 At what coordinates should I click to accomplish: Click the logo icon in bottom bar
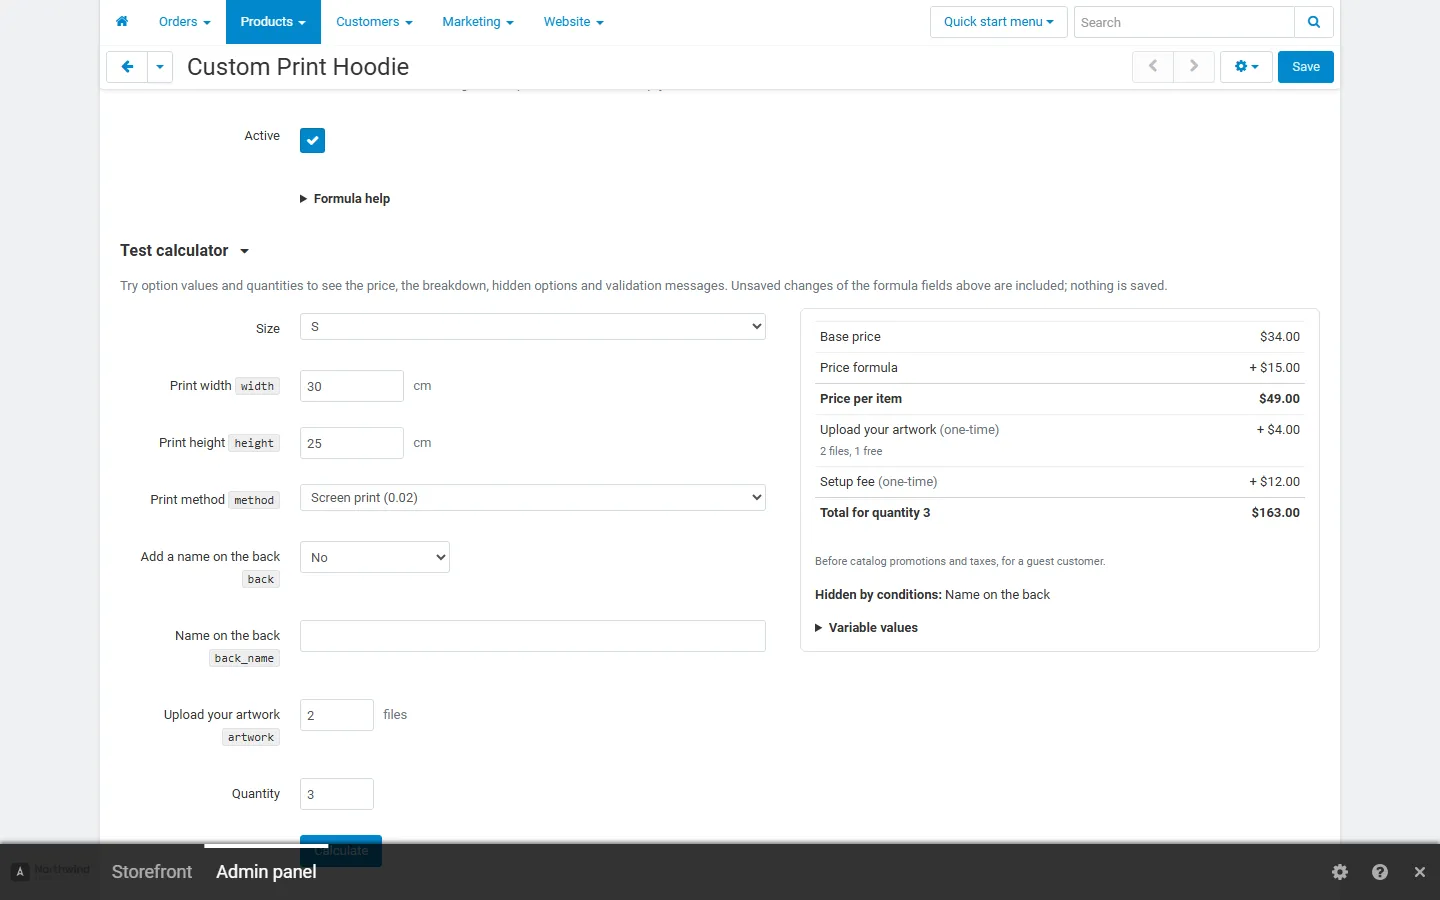tap(20, 872)
